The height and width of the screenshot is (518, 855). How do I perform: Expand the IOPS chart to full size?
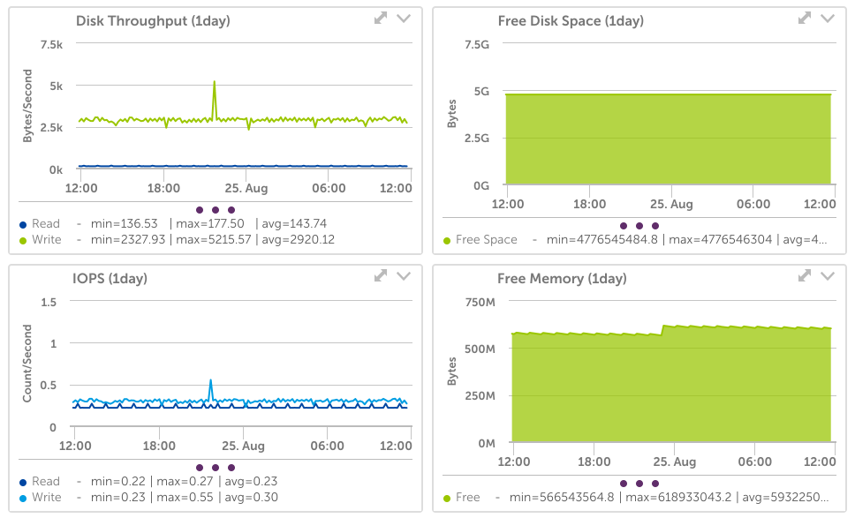tap(380, 276)
